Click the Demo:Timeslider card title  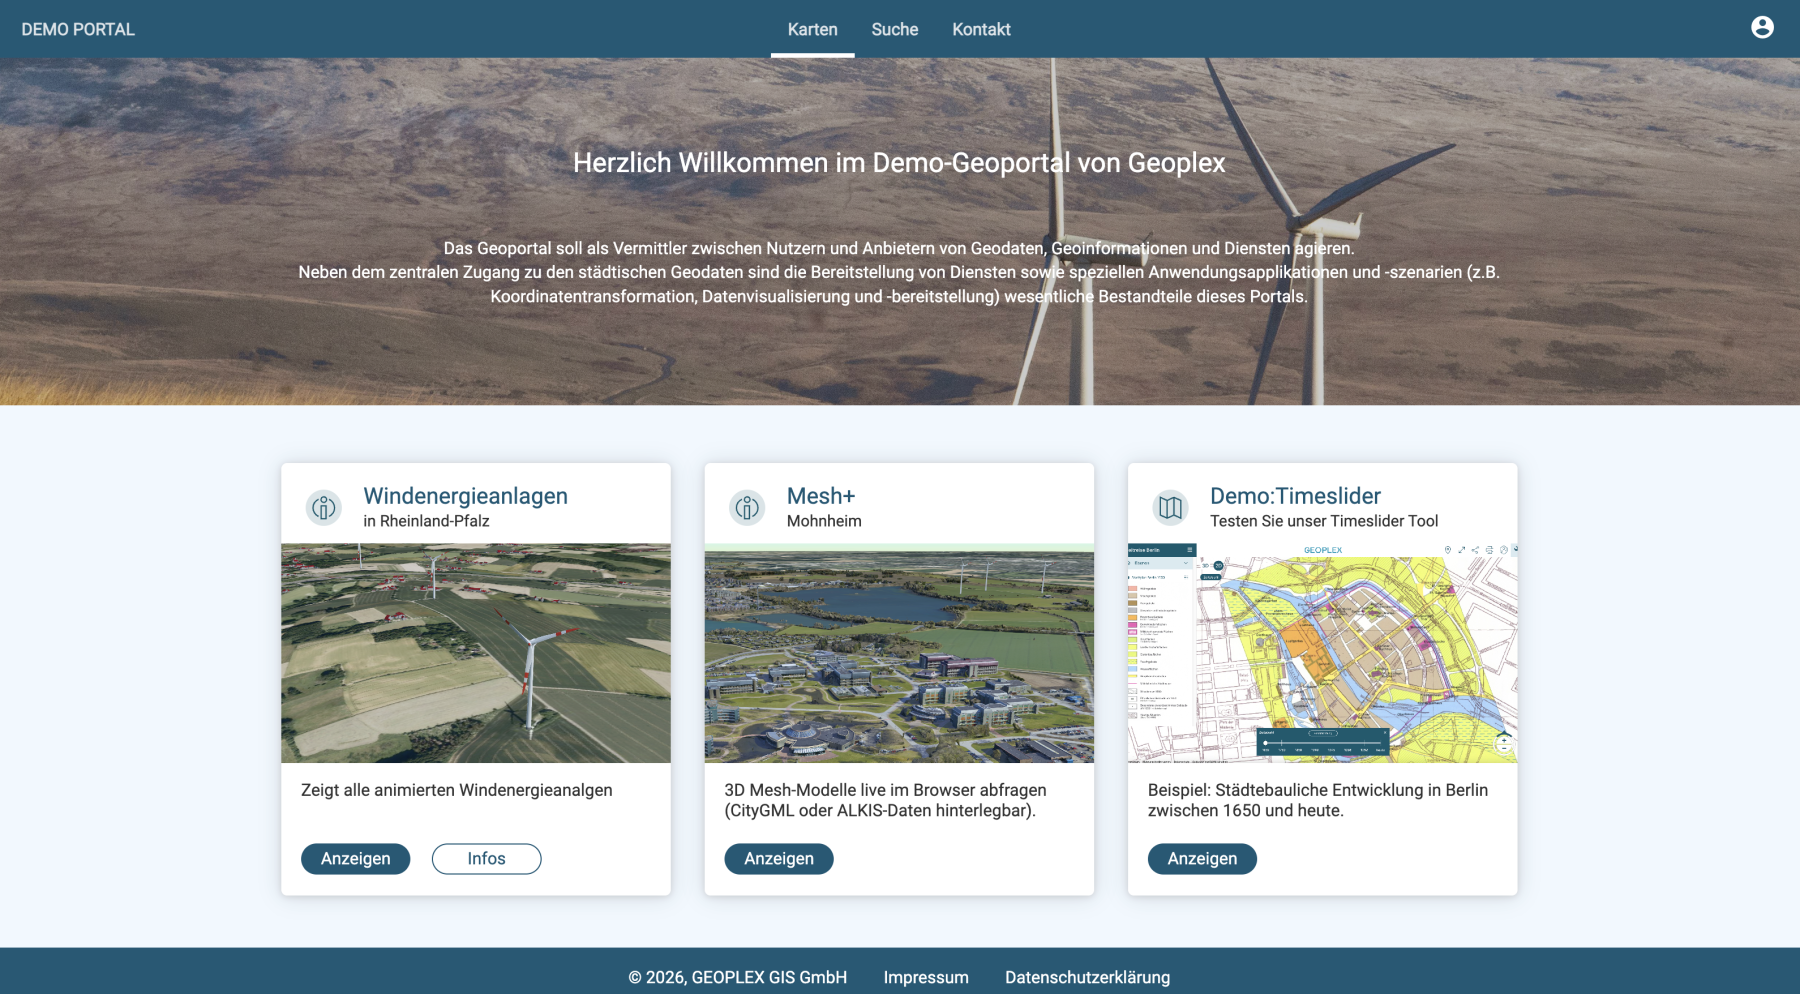point(1295,496)
